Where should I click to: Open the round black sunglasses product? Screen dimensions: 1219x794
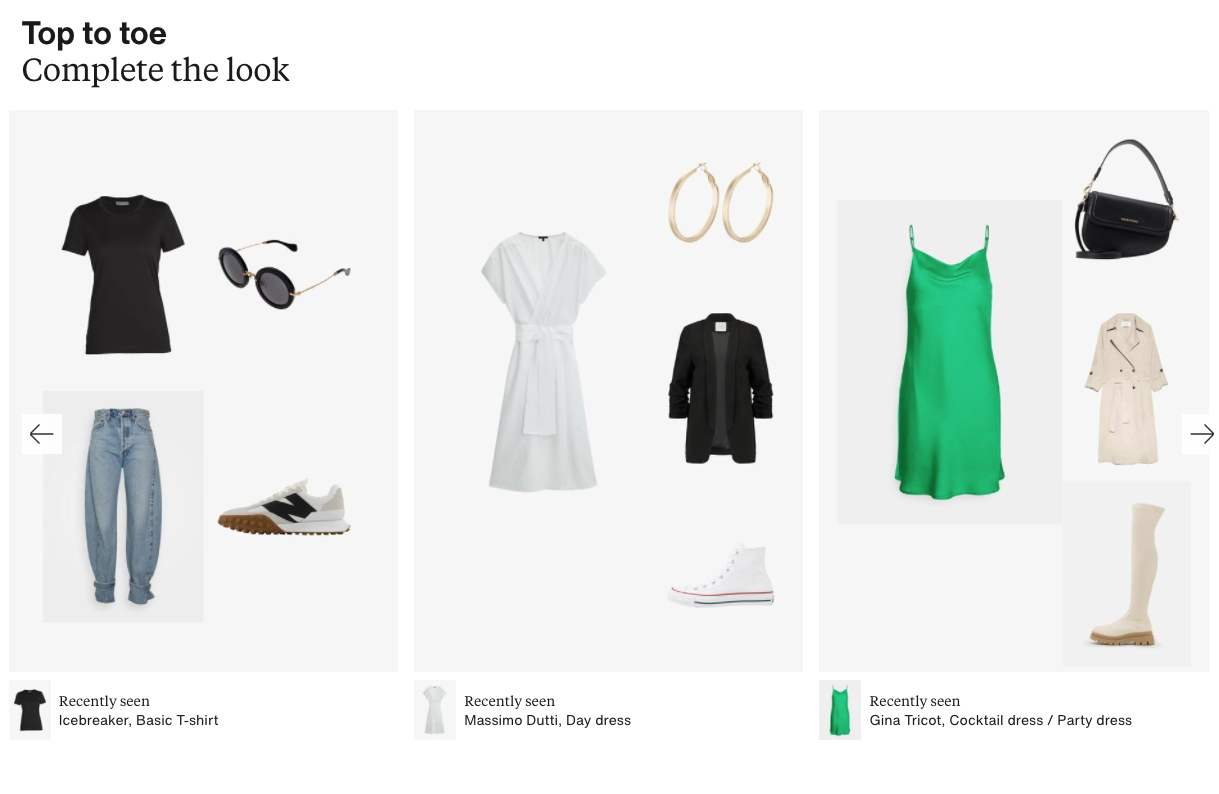(x=284, y=272)
